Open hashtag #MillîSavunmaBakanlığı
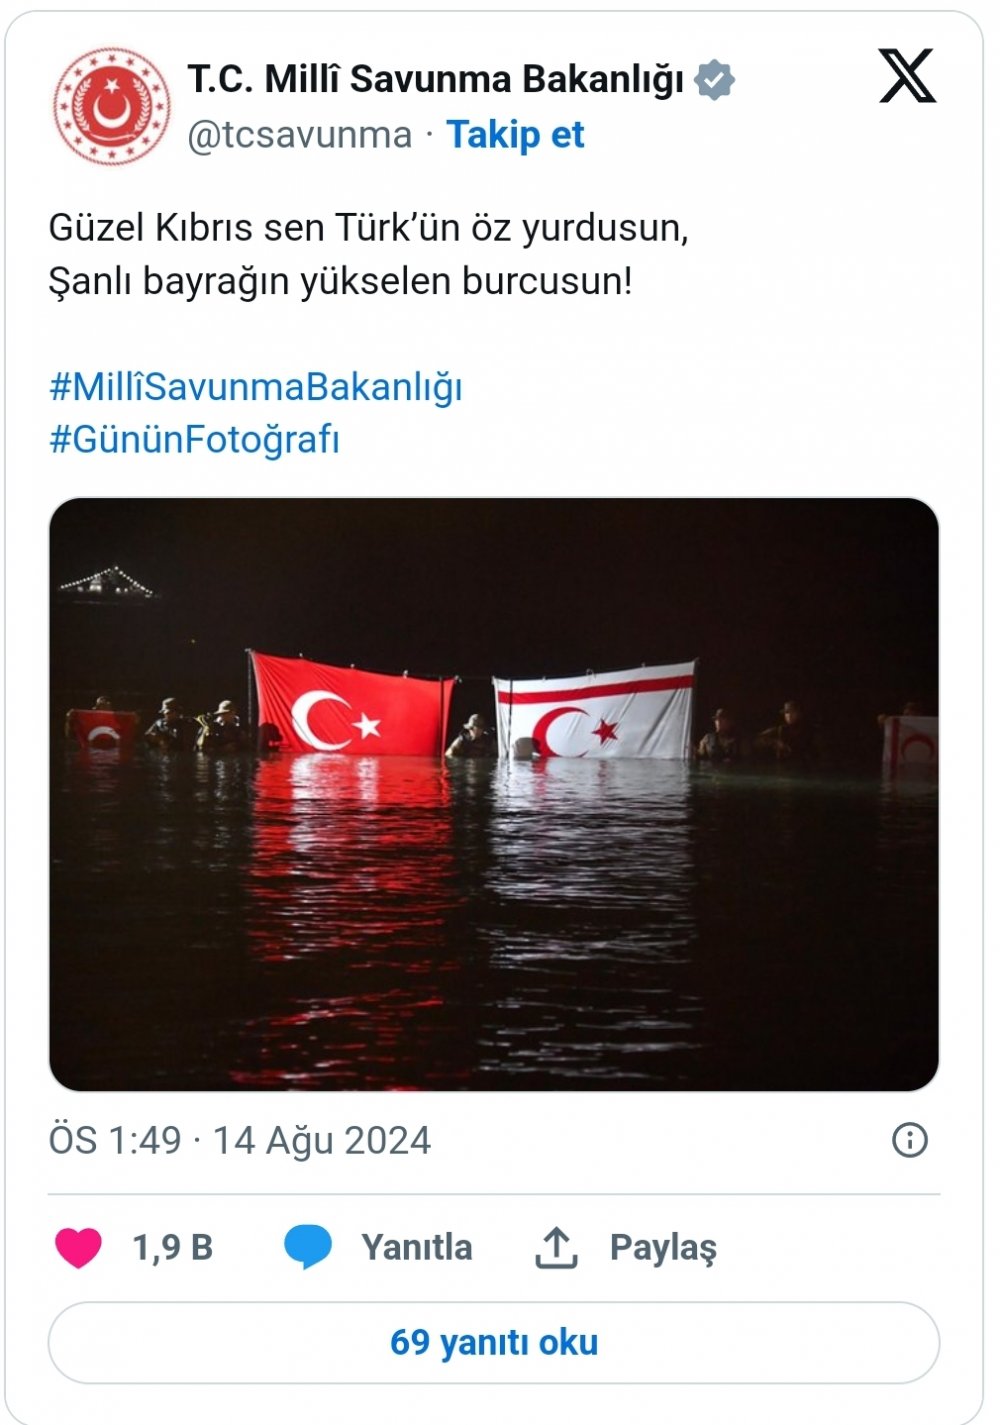The image size is (1000, 1425). click(256, 387)
